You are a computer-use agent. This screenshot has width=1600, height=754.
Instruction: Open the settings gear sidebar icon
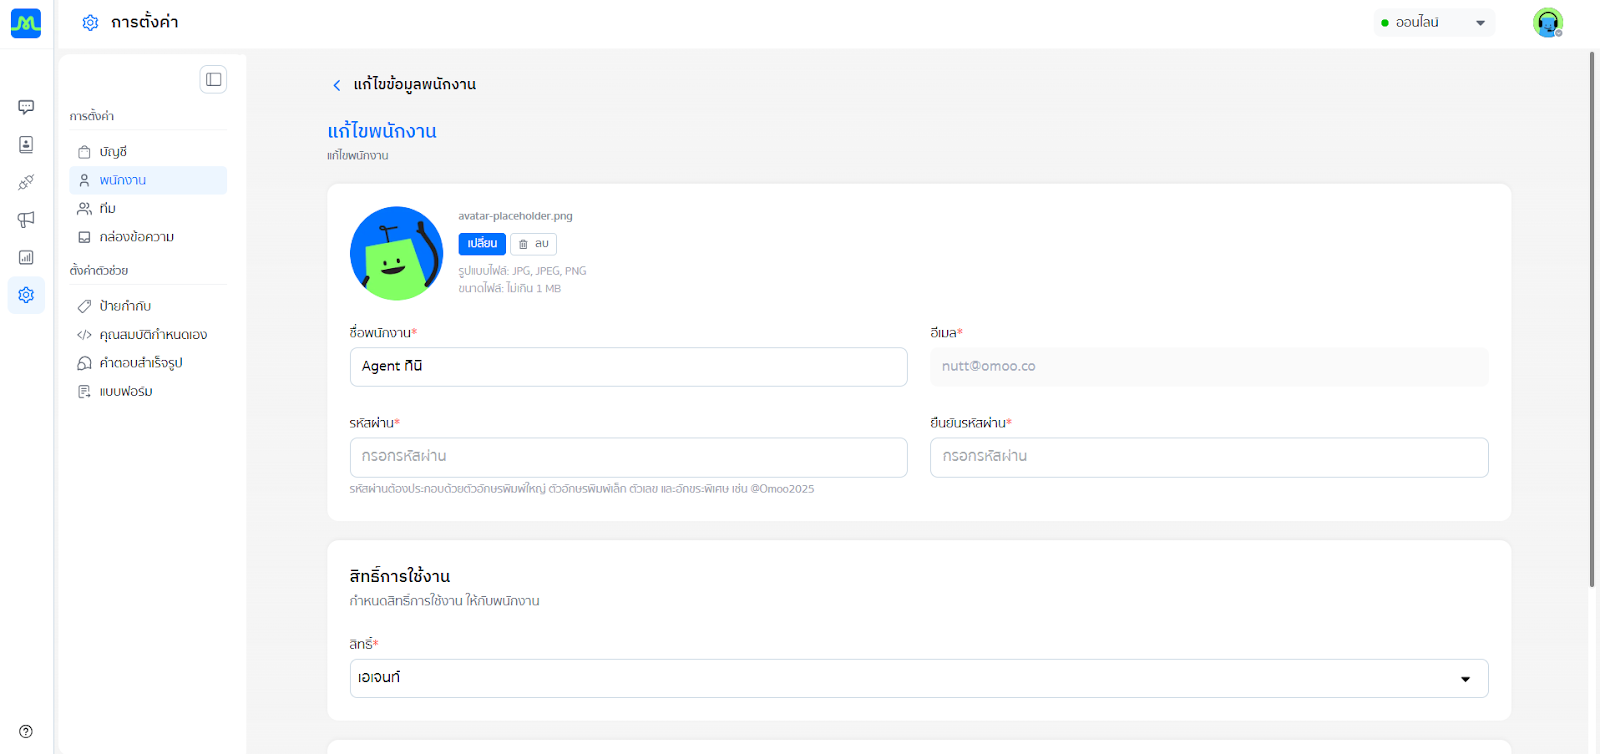(x=26, y=295)
